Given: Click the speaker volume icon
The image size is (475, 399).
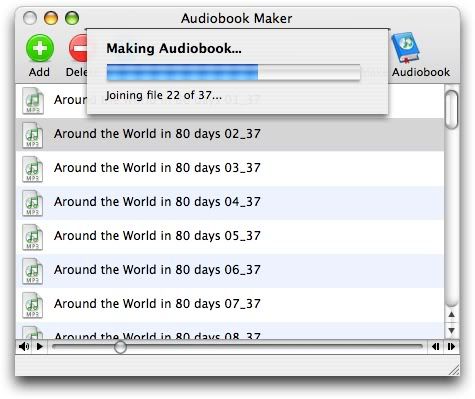Looking at the screenshot, I should 24,347.
